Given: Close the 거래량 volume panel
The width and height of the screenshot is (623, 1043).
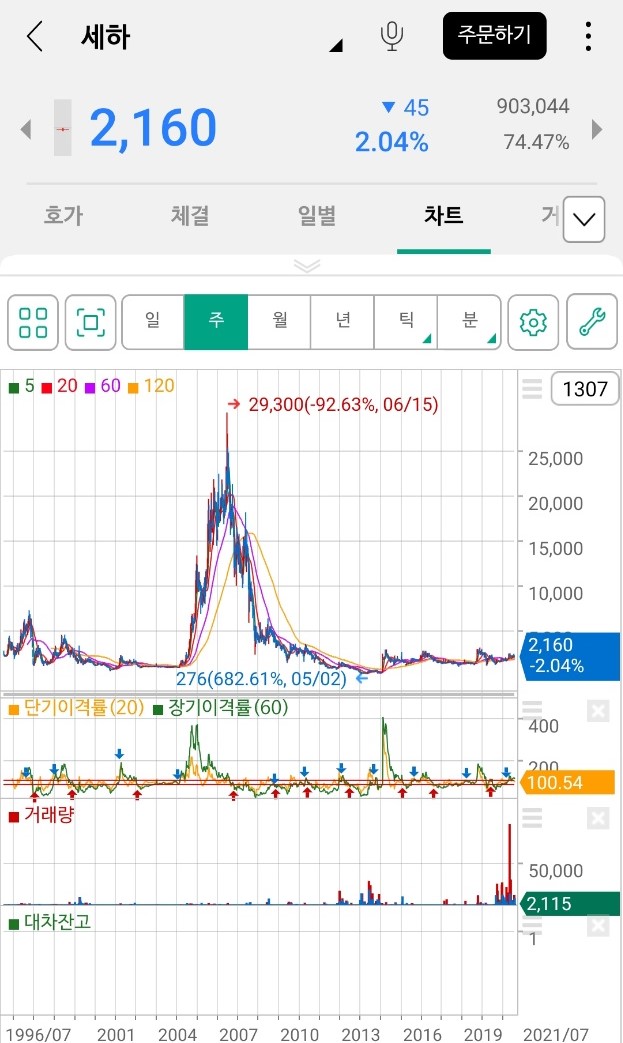Looking at the screenshot, I should pyautogui.click(x=598, y=818).
